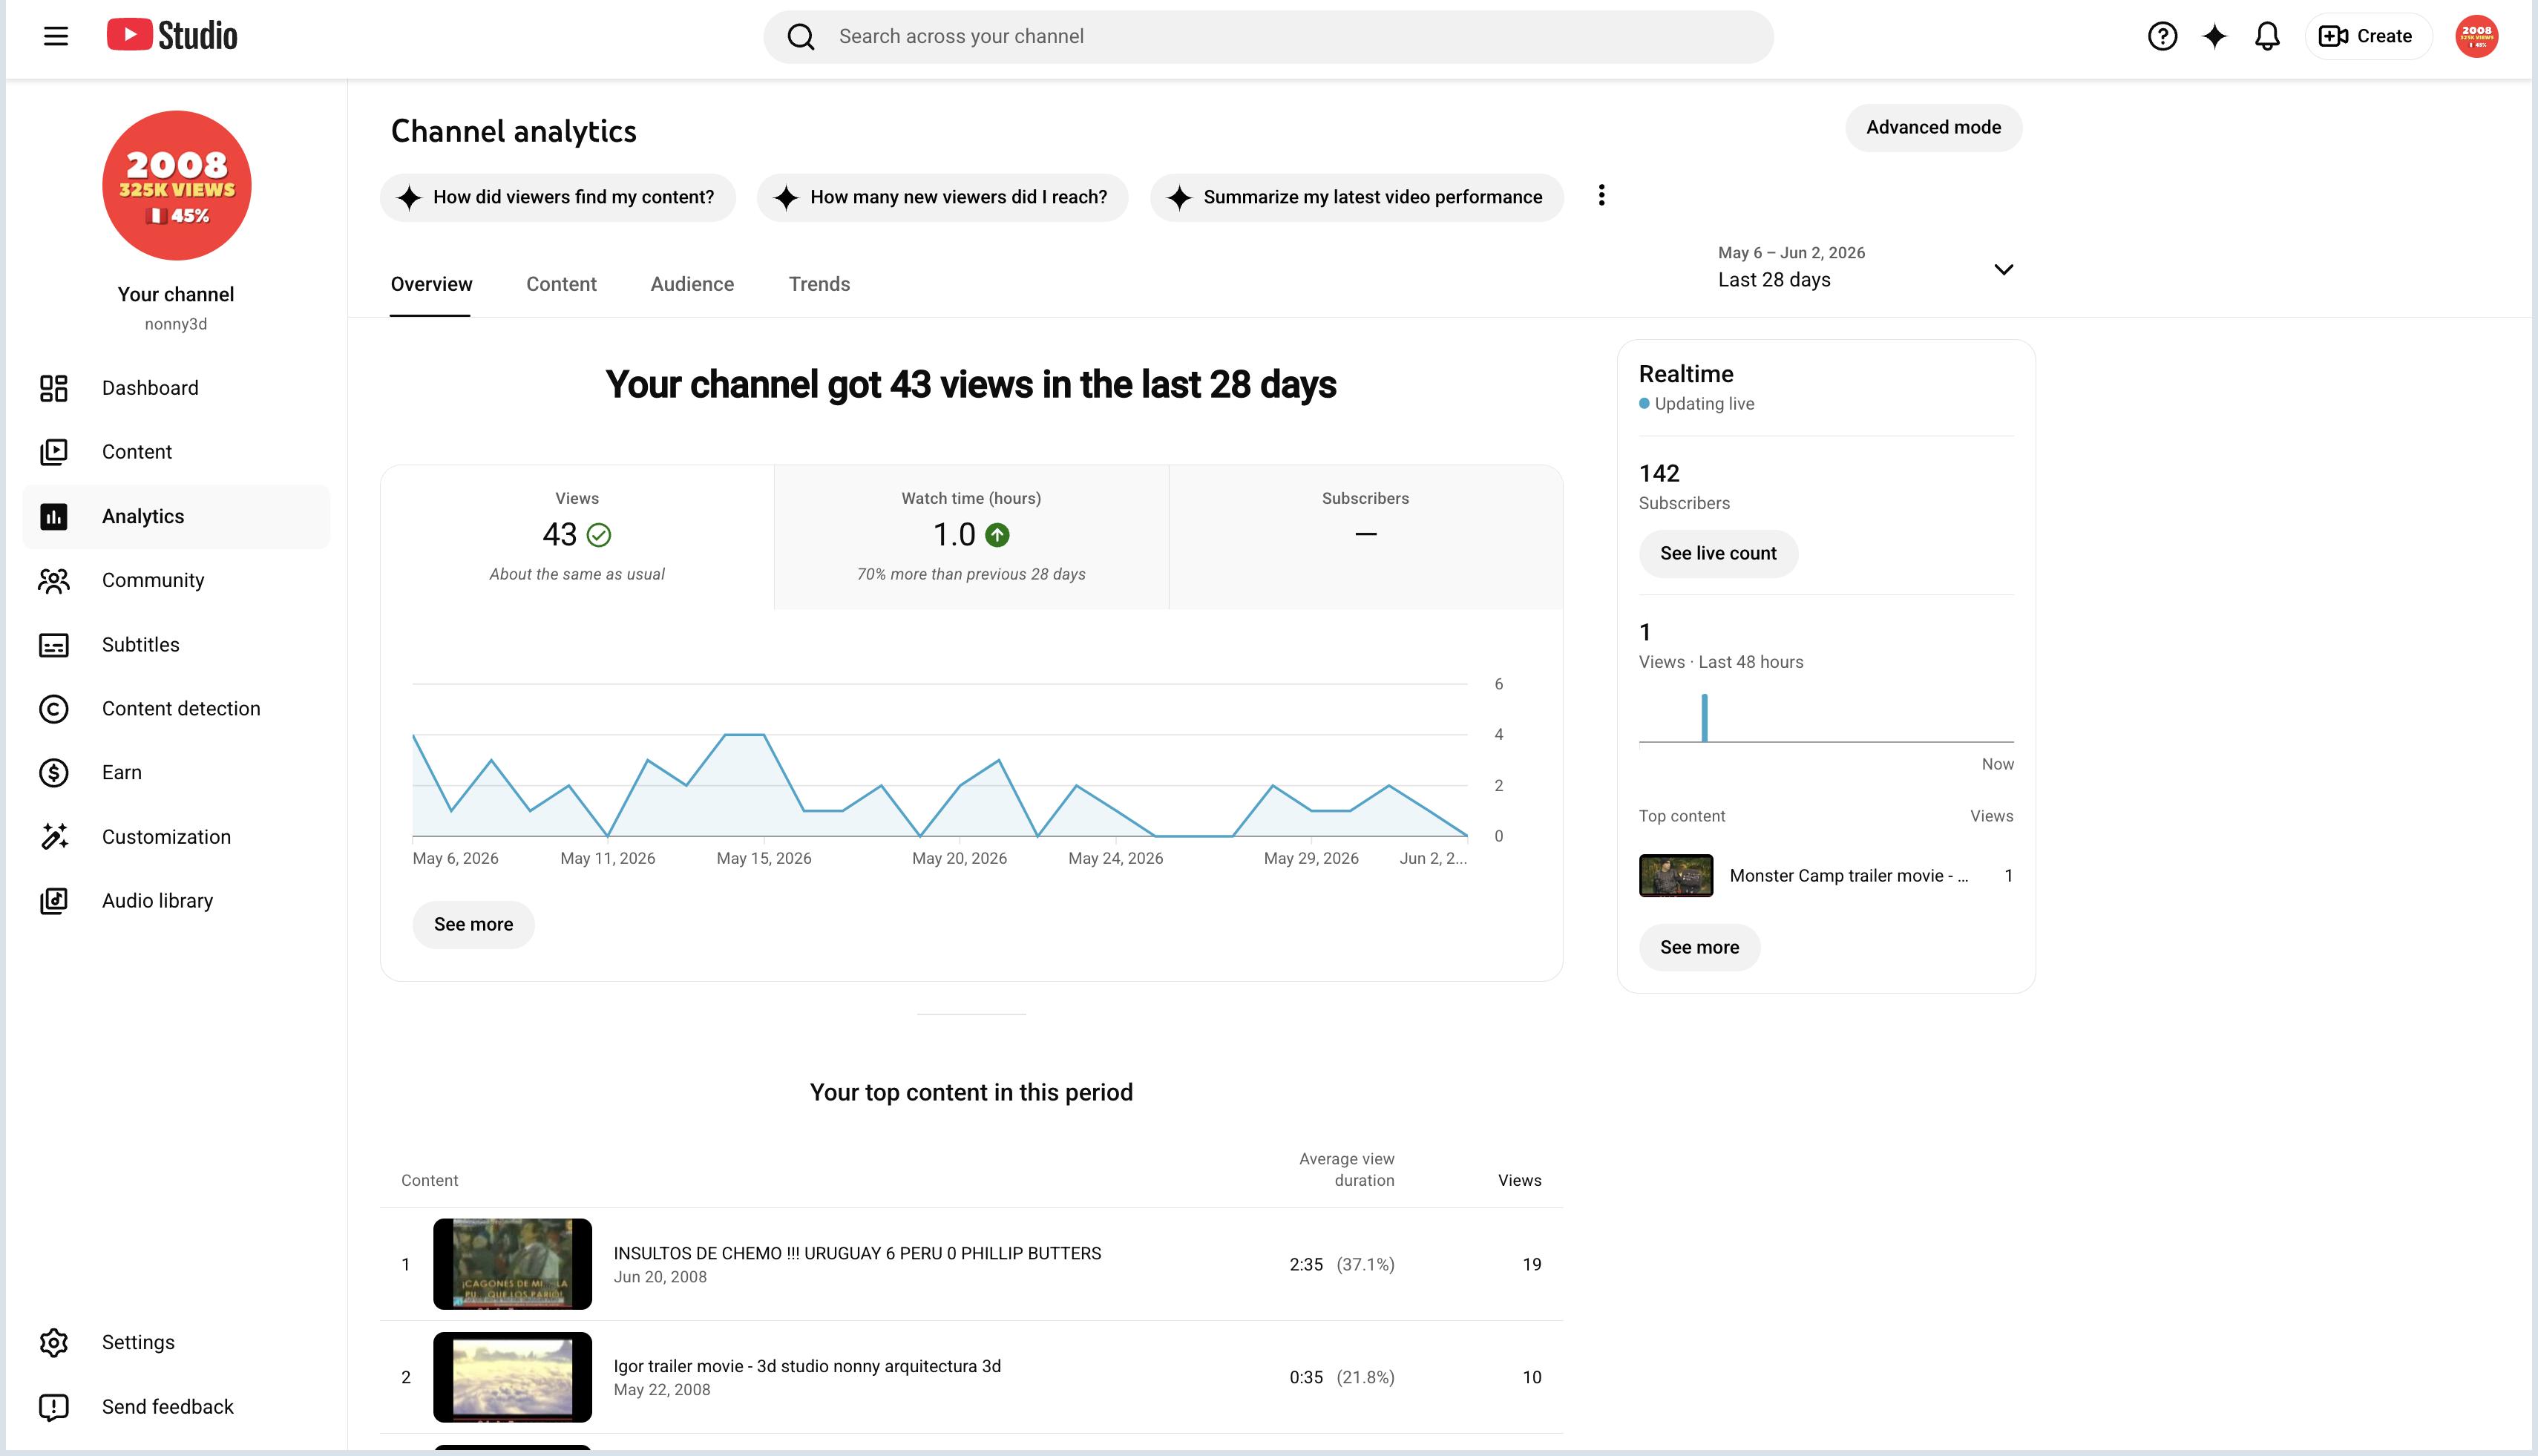
Task: Click See live count button
Action: [1718, 554]
